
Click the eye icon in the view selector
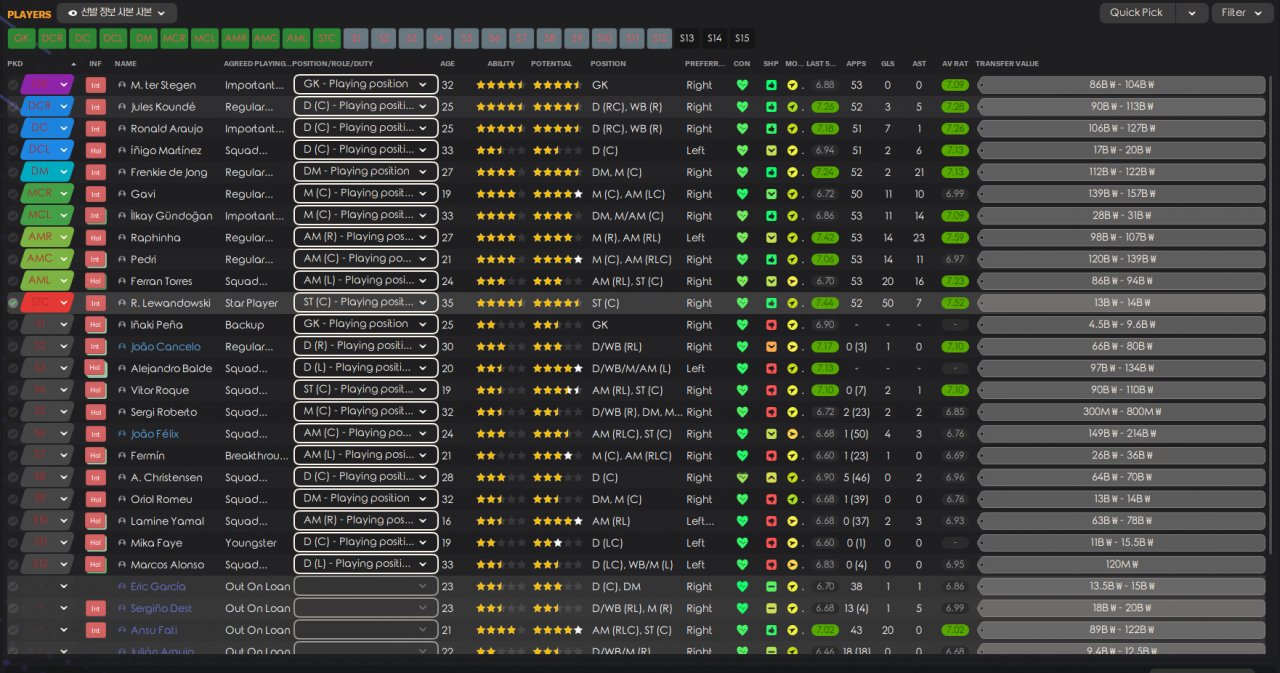tap(73, 13)
